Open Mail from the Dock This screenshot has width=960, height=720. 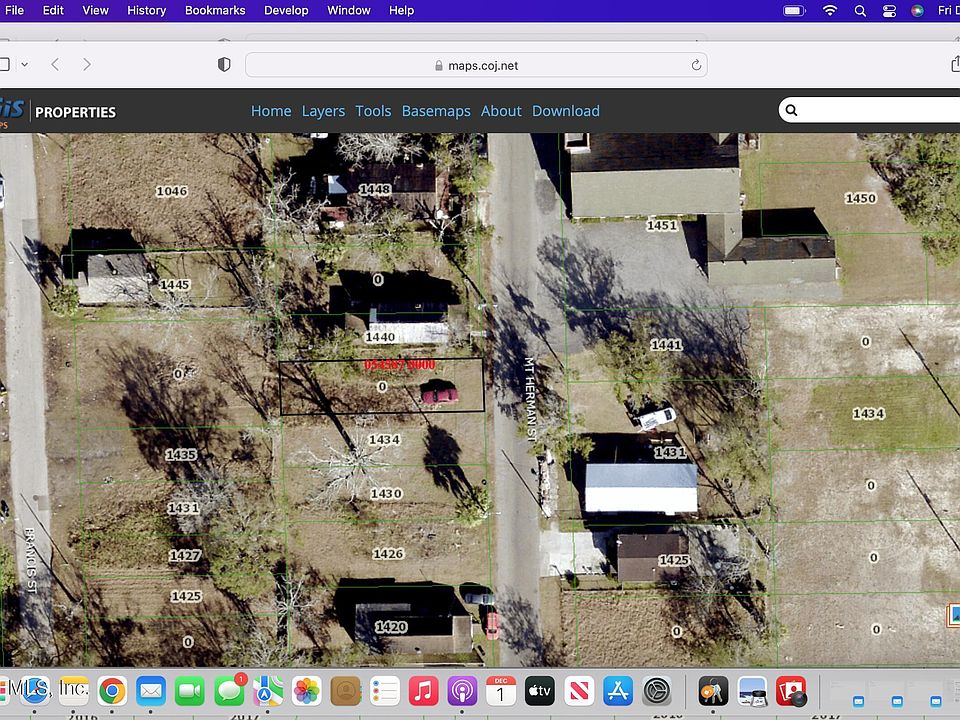(x=151, y=692)
